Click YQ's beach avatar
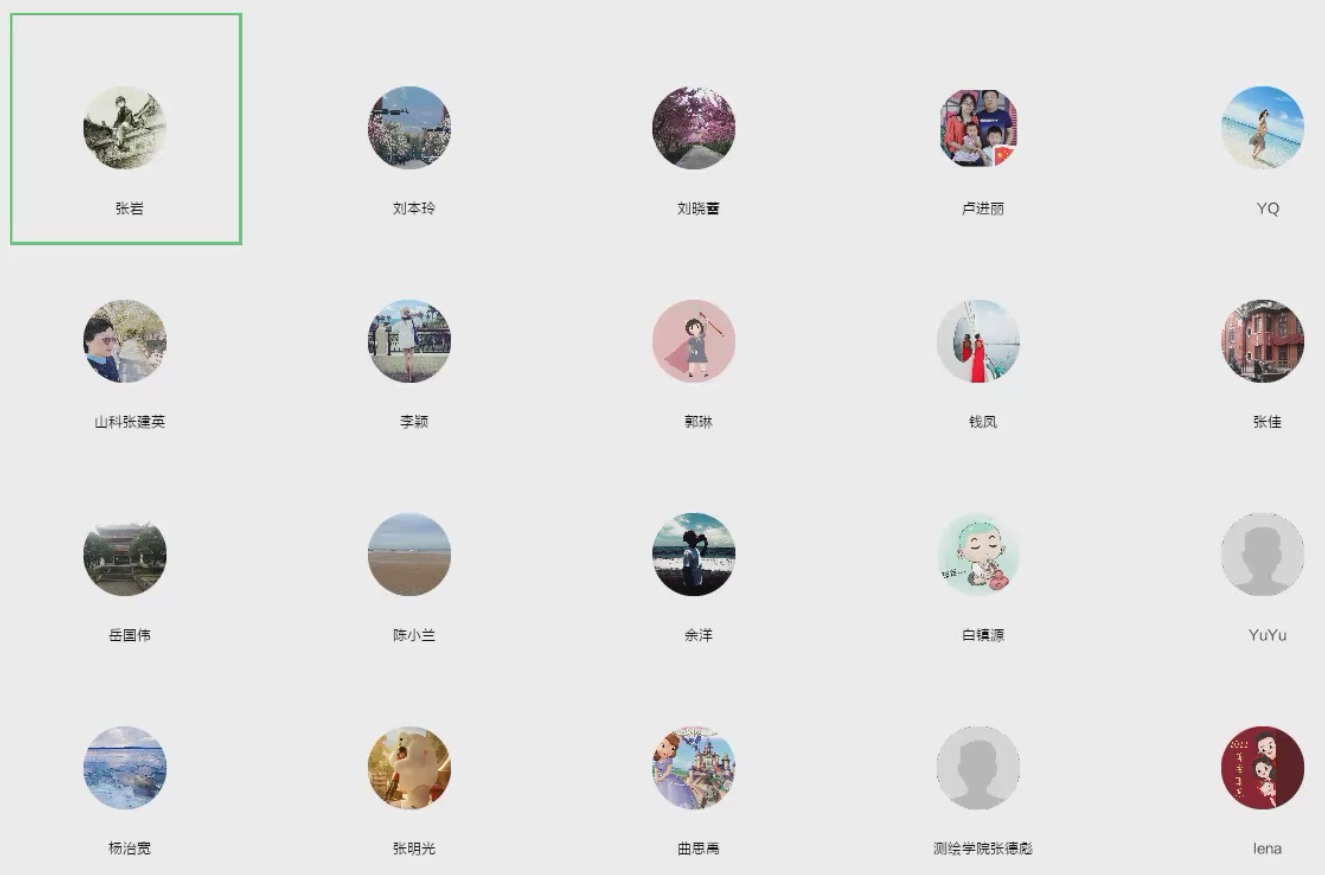This screenshot has width=1325, height=875. click(x=1262, y=127)
